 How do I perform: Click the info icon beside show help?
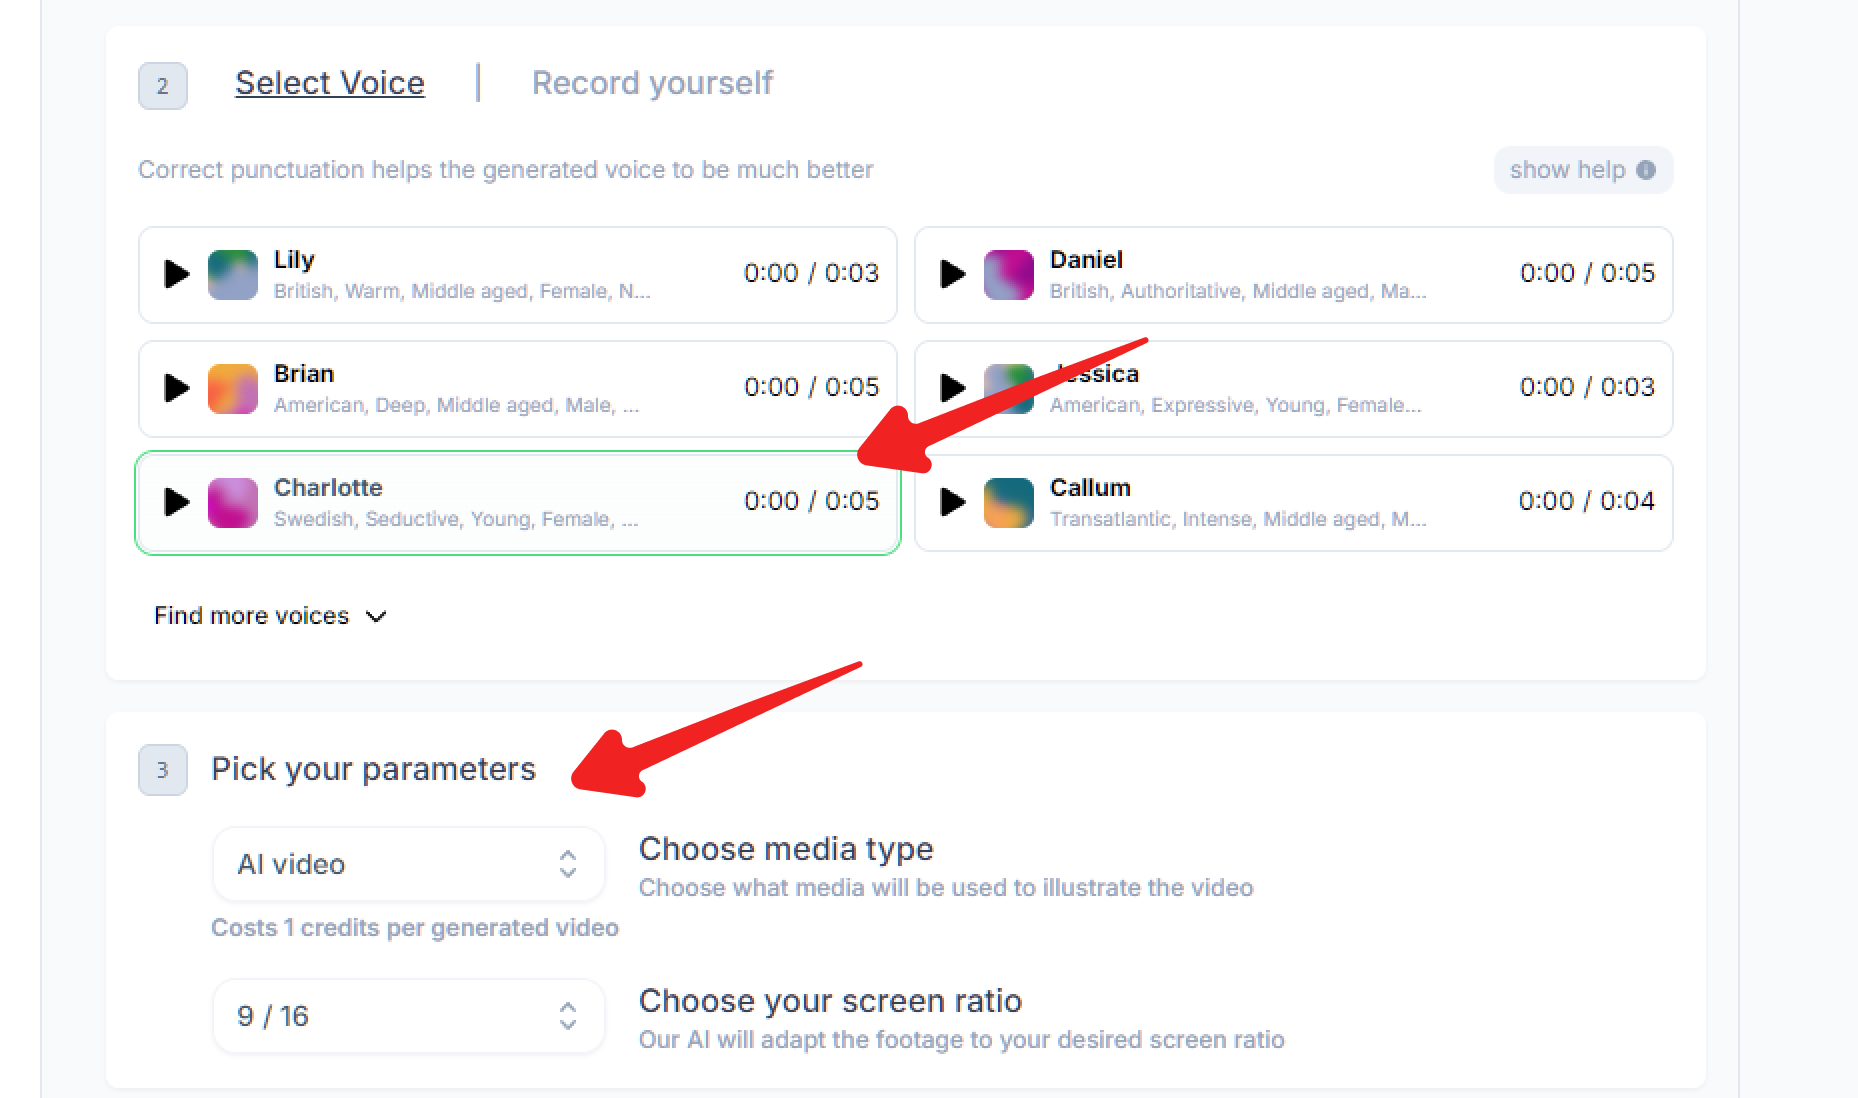1646,170
